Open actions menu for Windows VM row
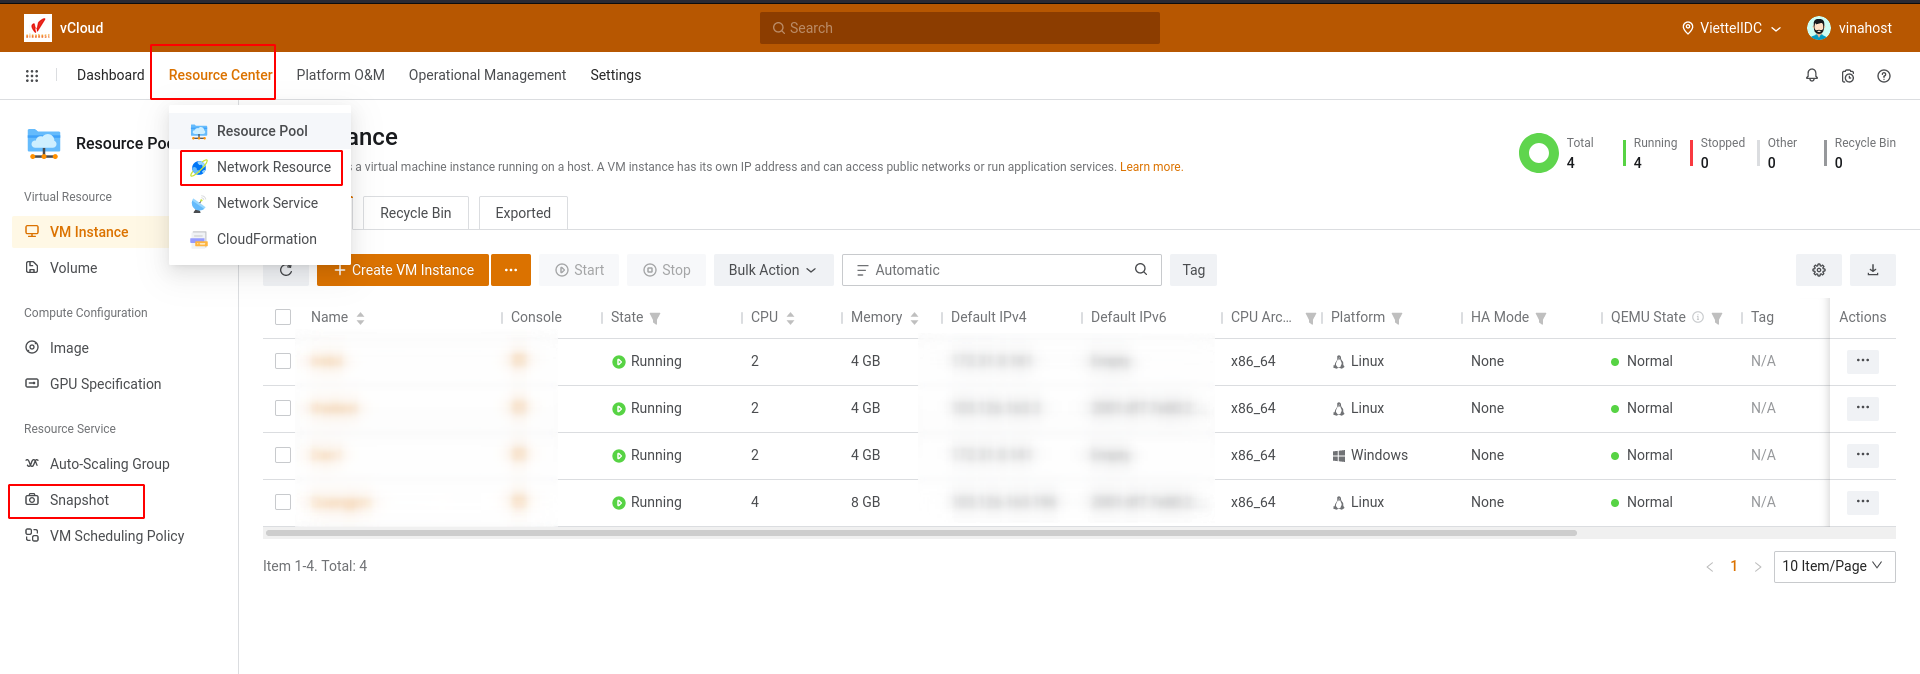The width and height of the screenshot is (1920, 674). pyautogui.click(x=1862, y=455)
